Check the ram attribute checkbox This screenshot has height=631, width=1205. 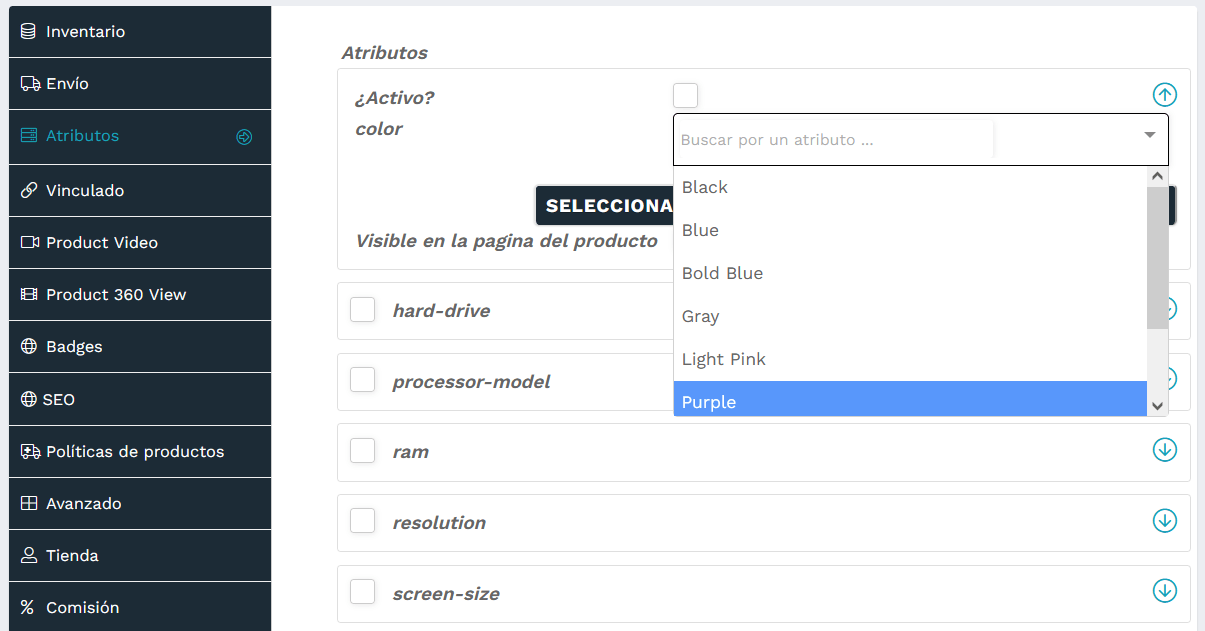click(362, 450)
